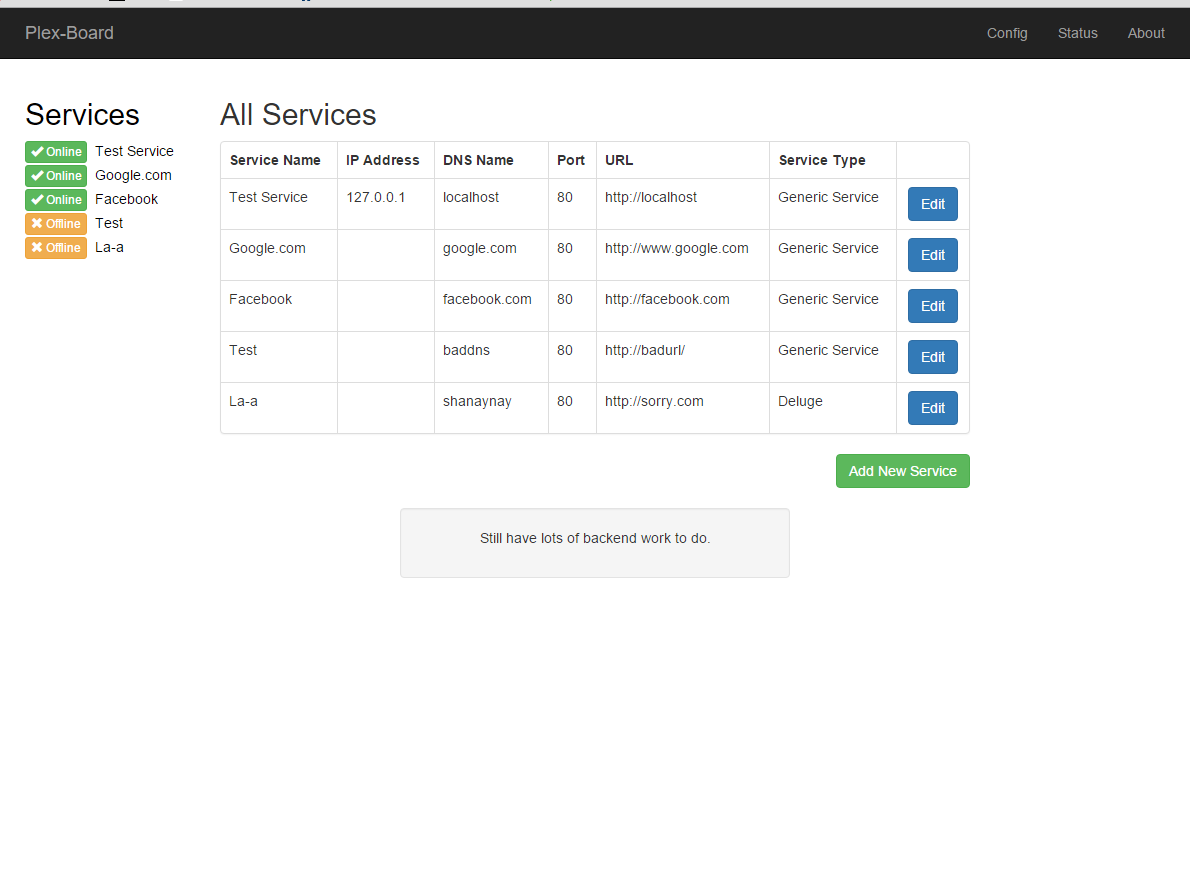Click the Online badge beside Google.com
The width and height of the screenshot is (1190, 887).
(56, 175)
